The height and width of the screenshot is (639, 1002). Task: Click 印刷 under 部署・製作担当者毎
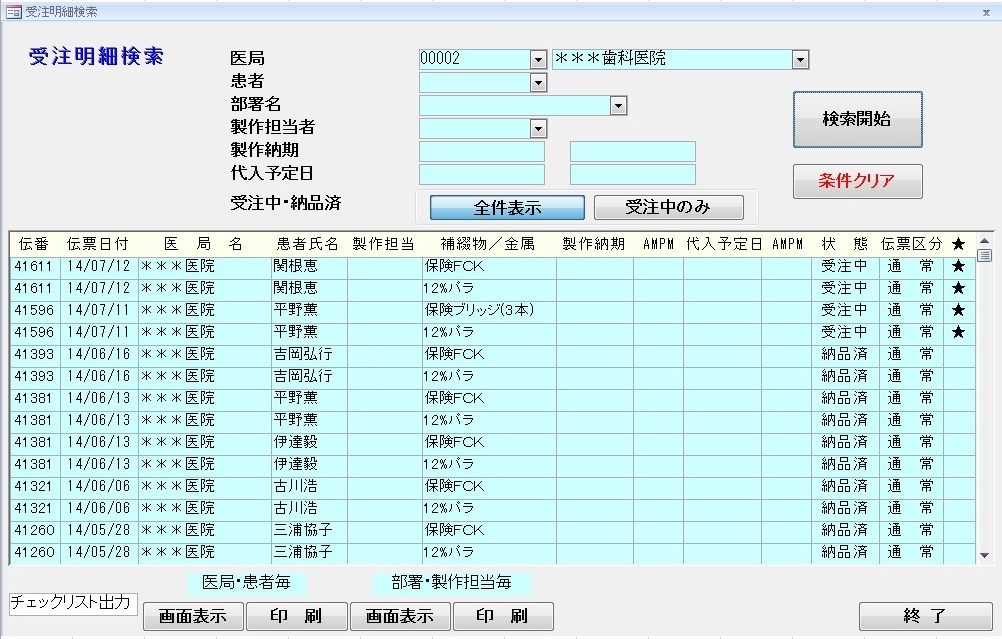point(502,616)
